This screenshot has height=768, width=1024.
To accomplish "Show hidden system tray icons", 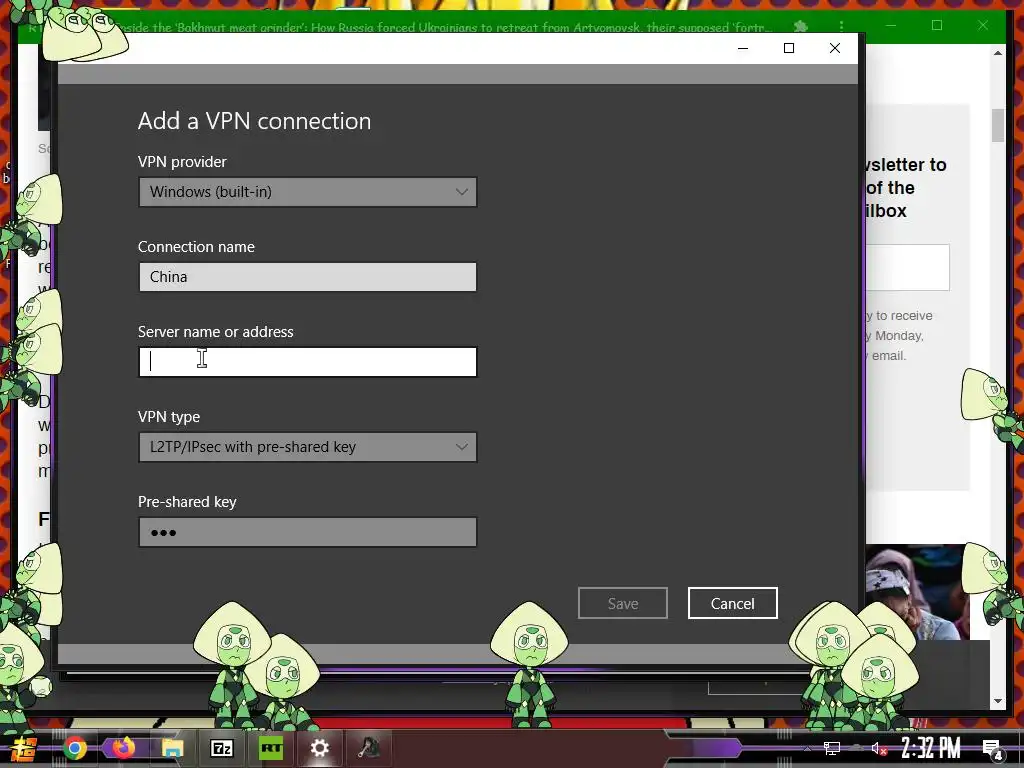I will 807,748.
